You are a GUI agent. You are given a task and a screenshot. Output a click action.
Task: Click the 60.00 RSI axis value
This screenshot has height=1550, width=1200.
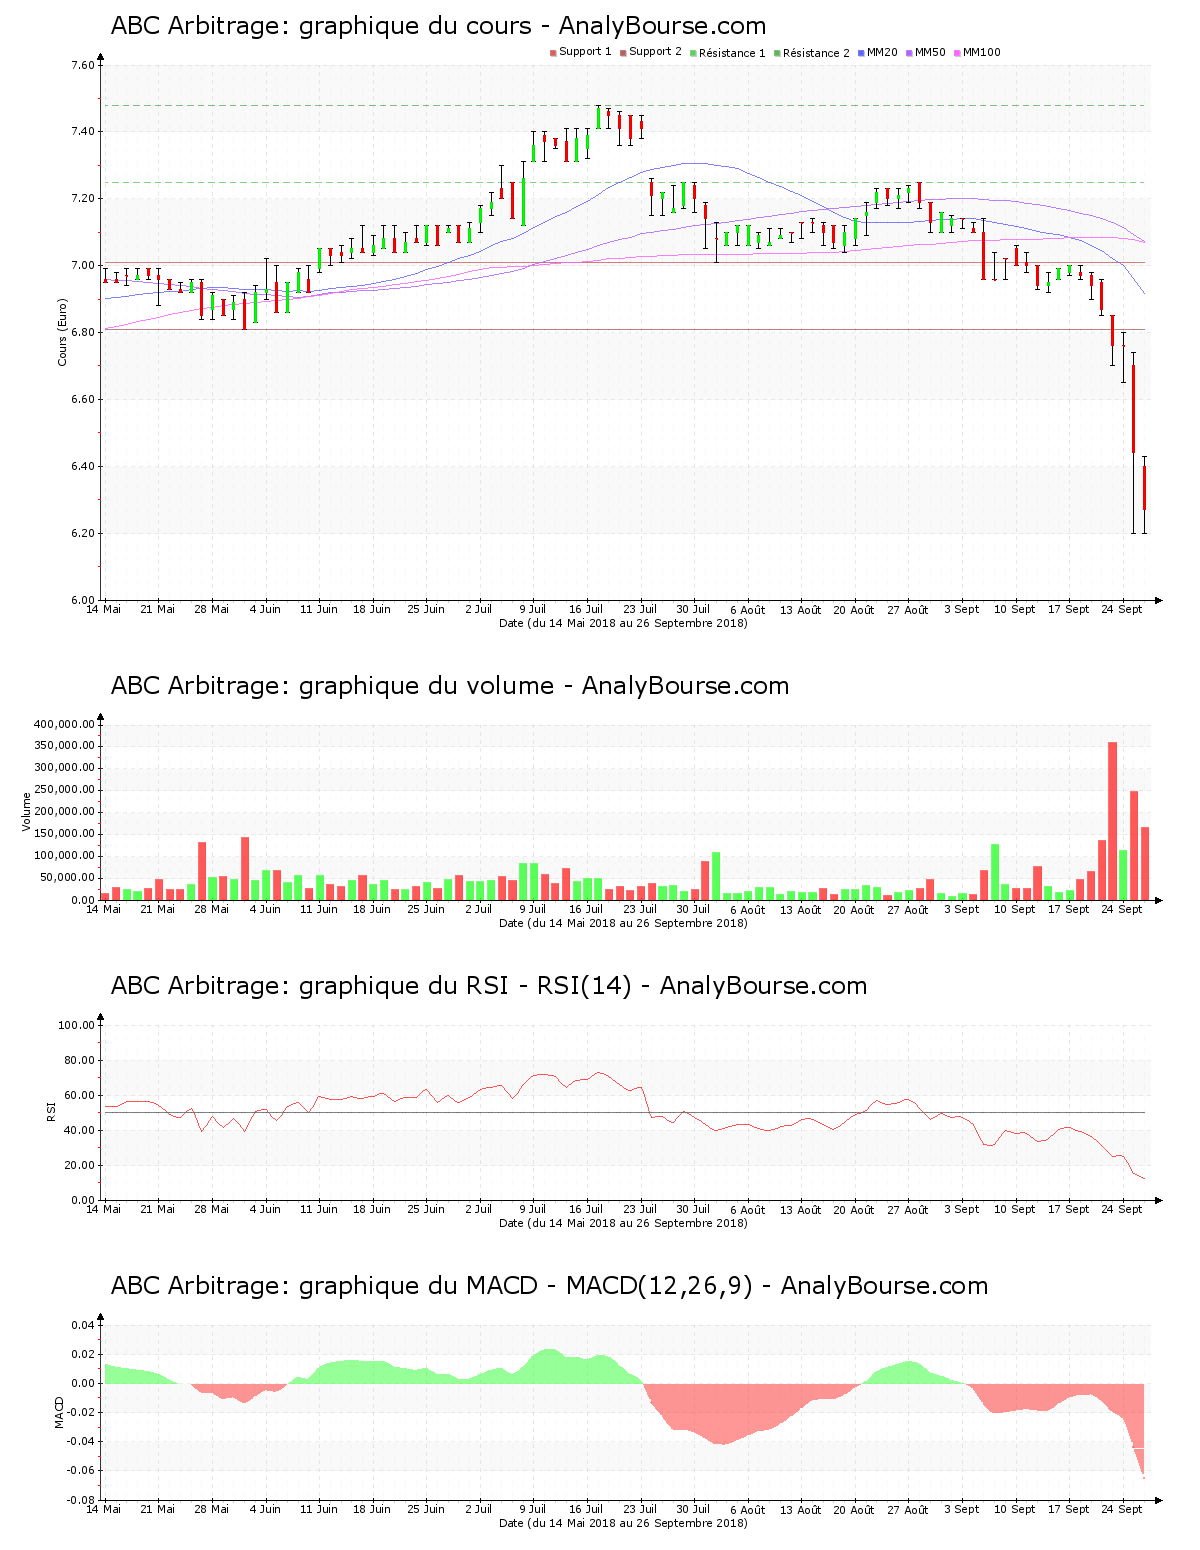point(79,1095)
